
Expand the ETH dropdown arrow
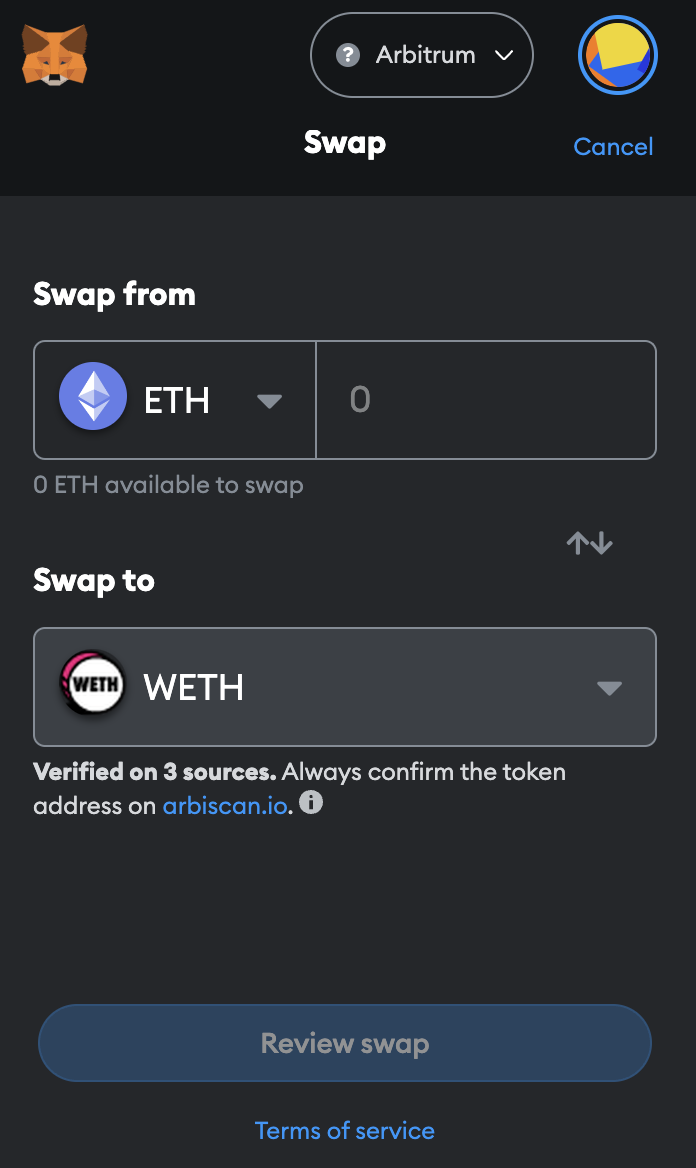[269, 401]
